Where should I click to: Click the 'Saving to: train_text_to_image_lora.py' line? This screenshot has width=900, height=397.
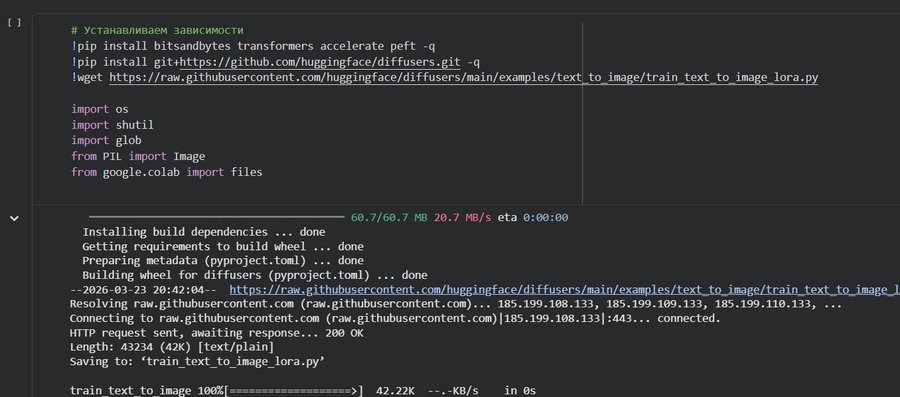coord(197,362)
